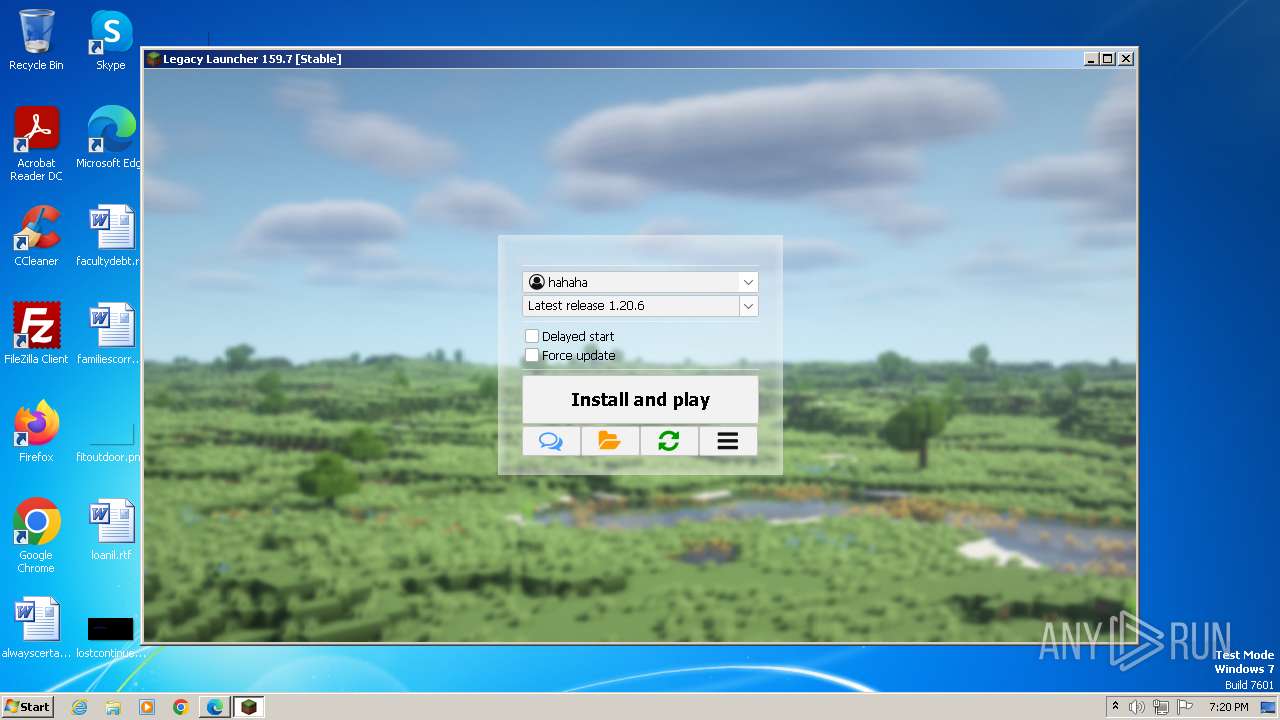
Task: Open Edge from the taskbar
Action: click(x=215, y=707)
